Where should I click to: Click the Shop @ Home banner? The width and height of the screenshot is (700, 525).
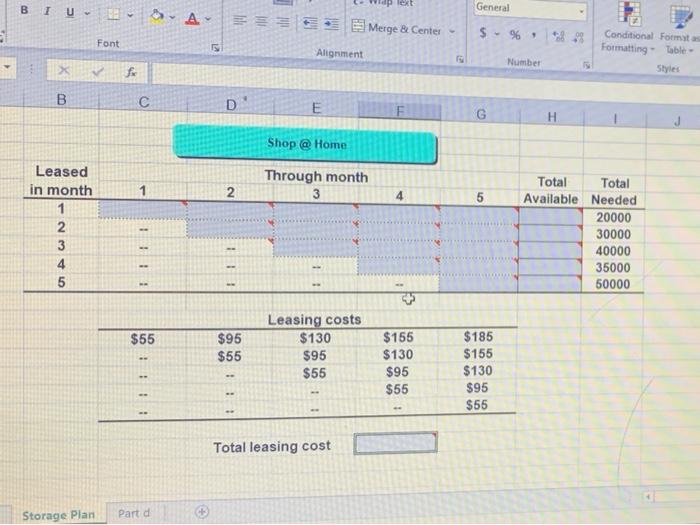(306, 144)
